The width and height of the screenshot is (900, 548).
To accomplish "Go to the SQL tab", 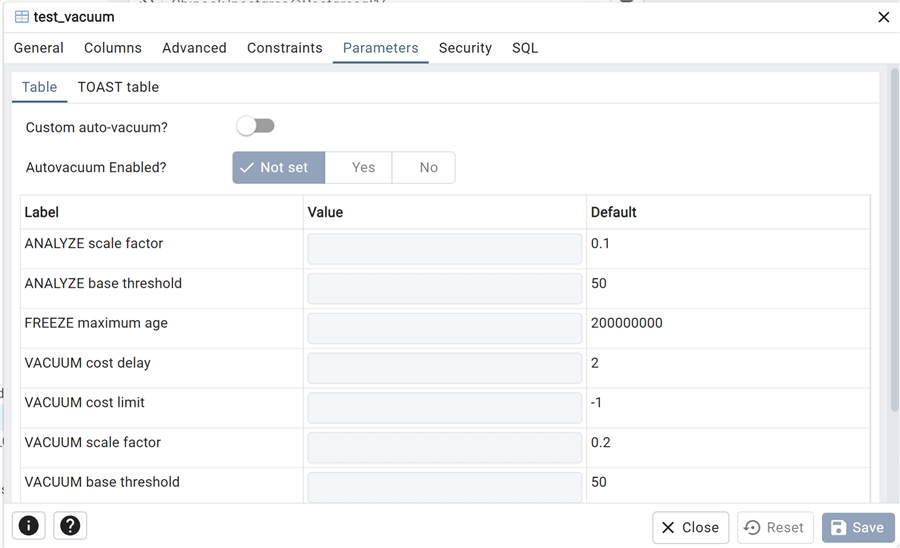I will (525, 48).
